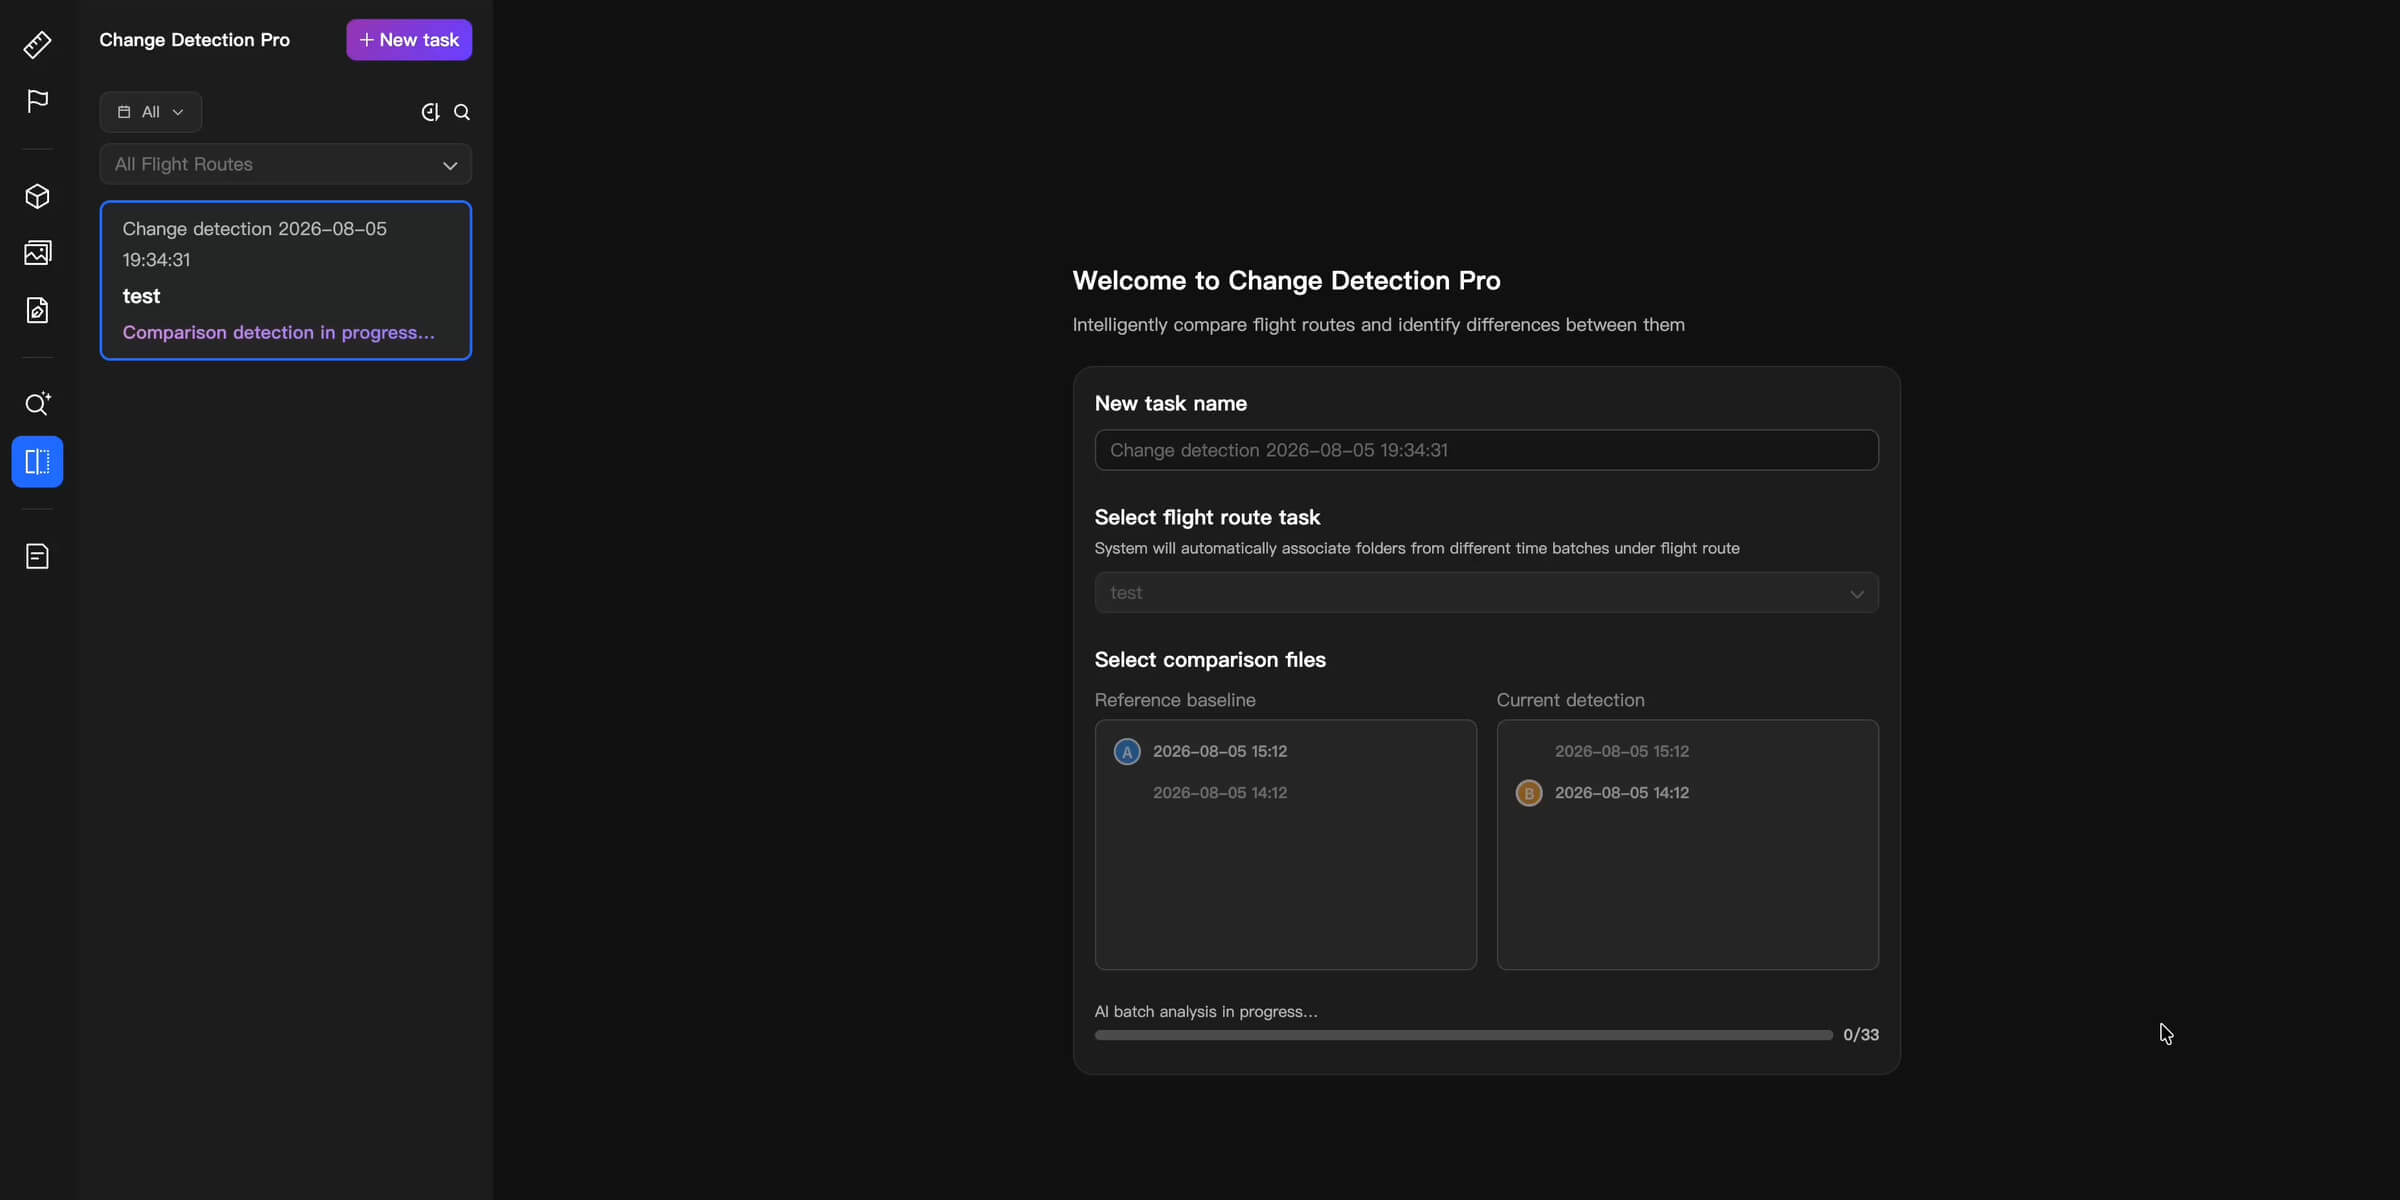Click the 'Welcome to Change Detection Pro' heading
The width and height of the screenshot is (2400, 1200).
point(1287,281)
